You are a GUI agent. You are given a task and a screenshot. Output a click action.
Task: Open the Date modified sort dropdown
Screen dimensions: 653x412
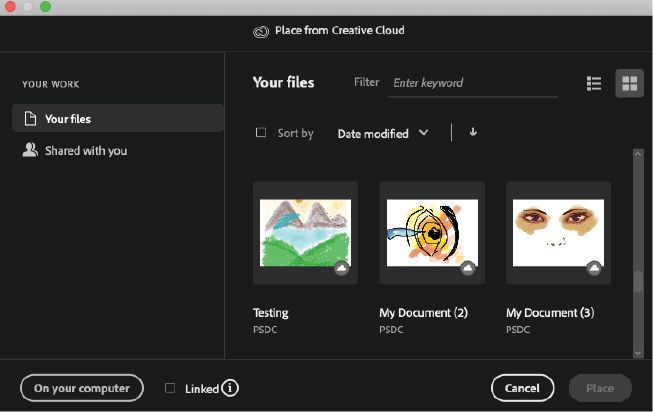[383, 133]
